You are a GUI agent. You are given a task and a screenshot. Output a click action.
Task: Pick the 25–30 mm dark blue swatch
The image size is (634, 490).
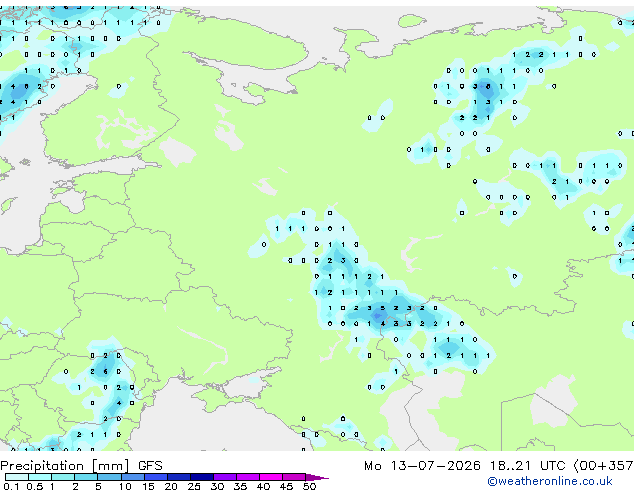[x=202, y=477]
